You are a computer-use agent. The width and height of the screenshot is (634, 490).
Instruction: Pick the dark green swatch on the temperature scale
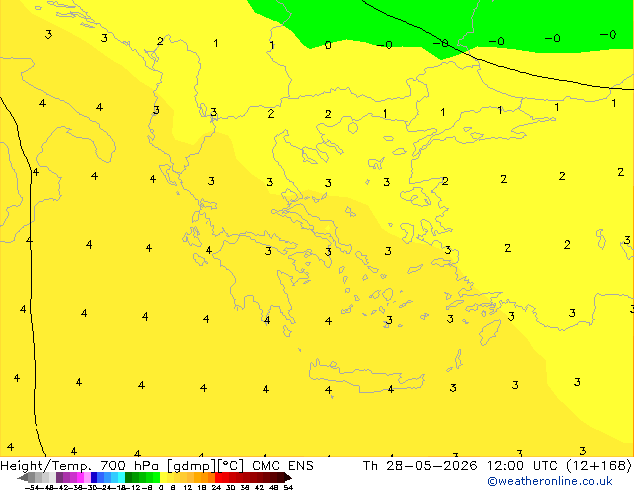[x=129, y=478]
